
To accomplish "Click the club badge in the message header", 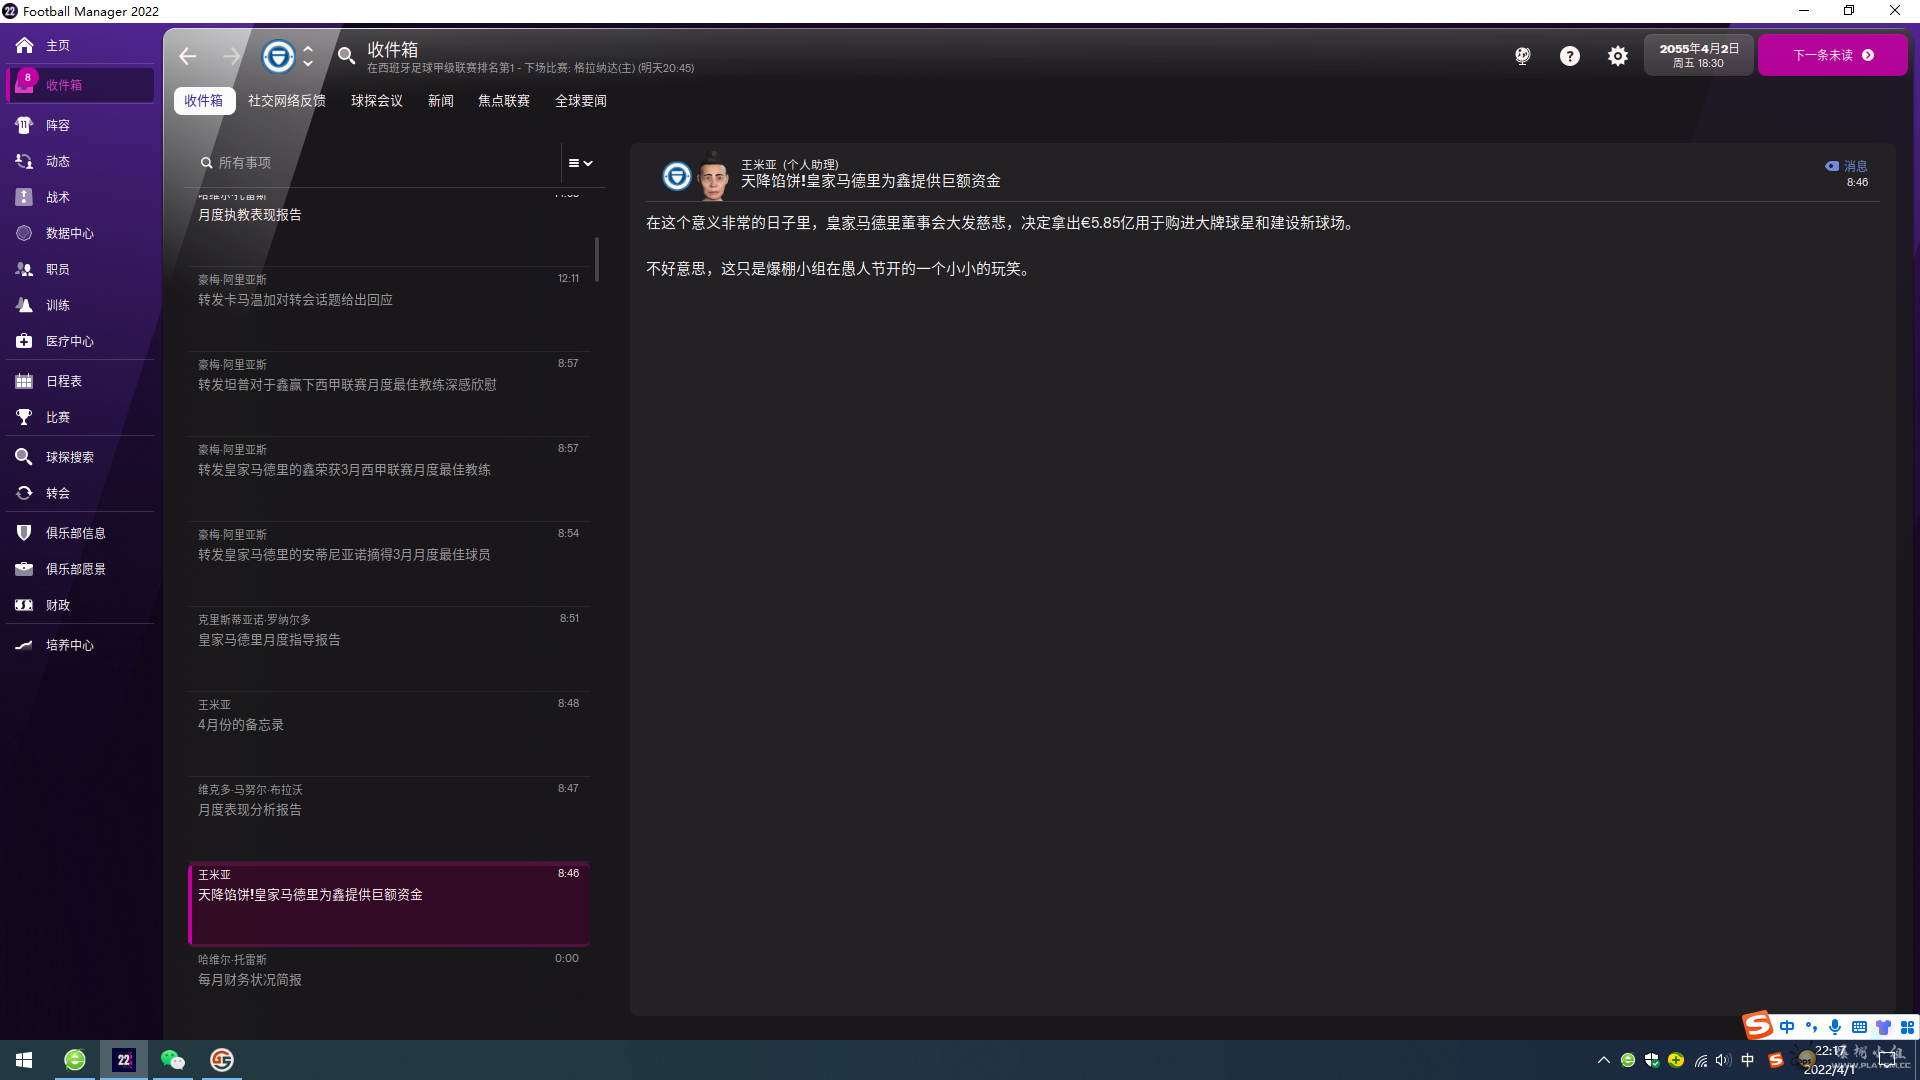I will coord(677,177).
